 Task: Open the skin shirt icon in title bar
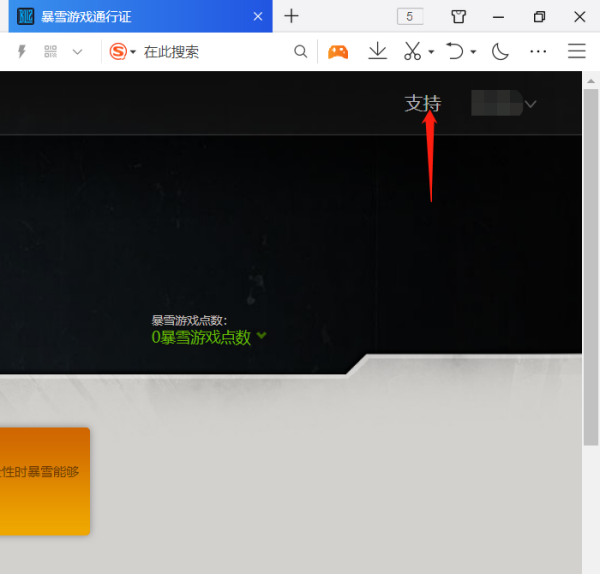459,16
